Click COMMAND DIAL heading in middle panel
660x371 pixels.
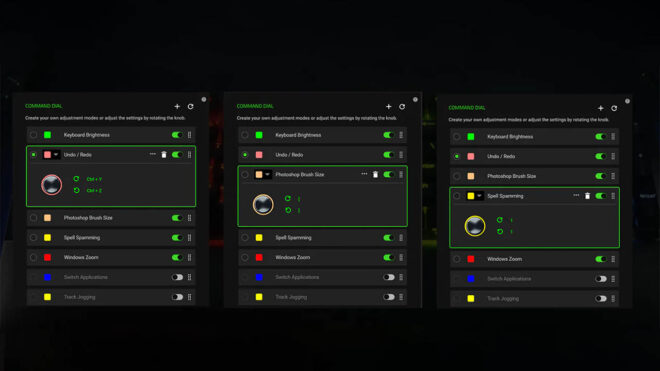point(255,106)
